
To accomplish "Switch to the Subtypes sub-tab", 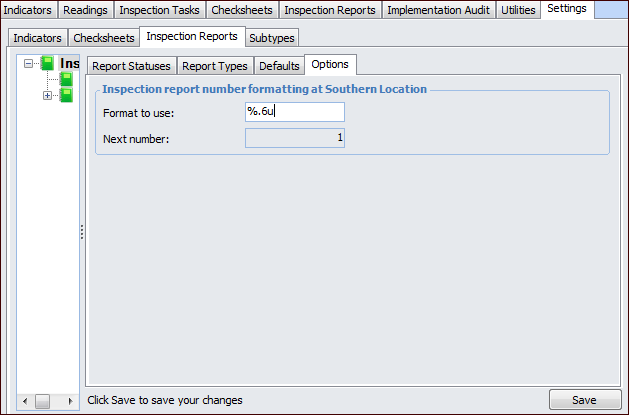I will 272,38.
